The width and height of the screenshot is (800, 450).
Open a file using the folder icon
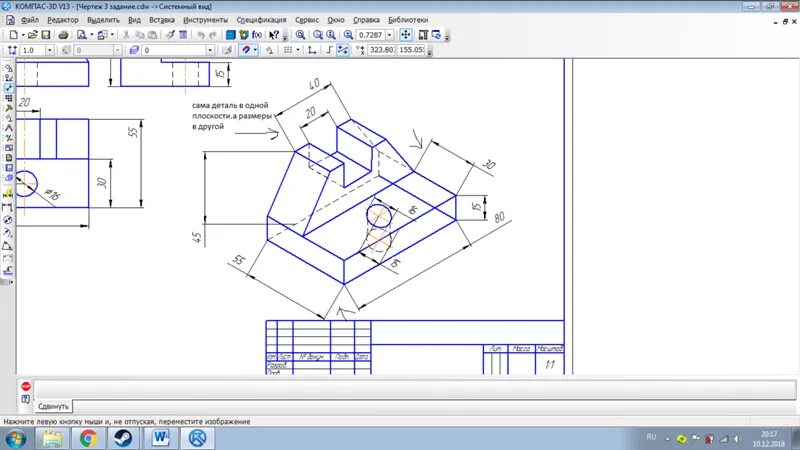pos(33,35)
